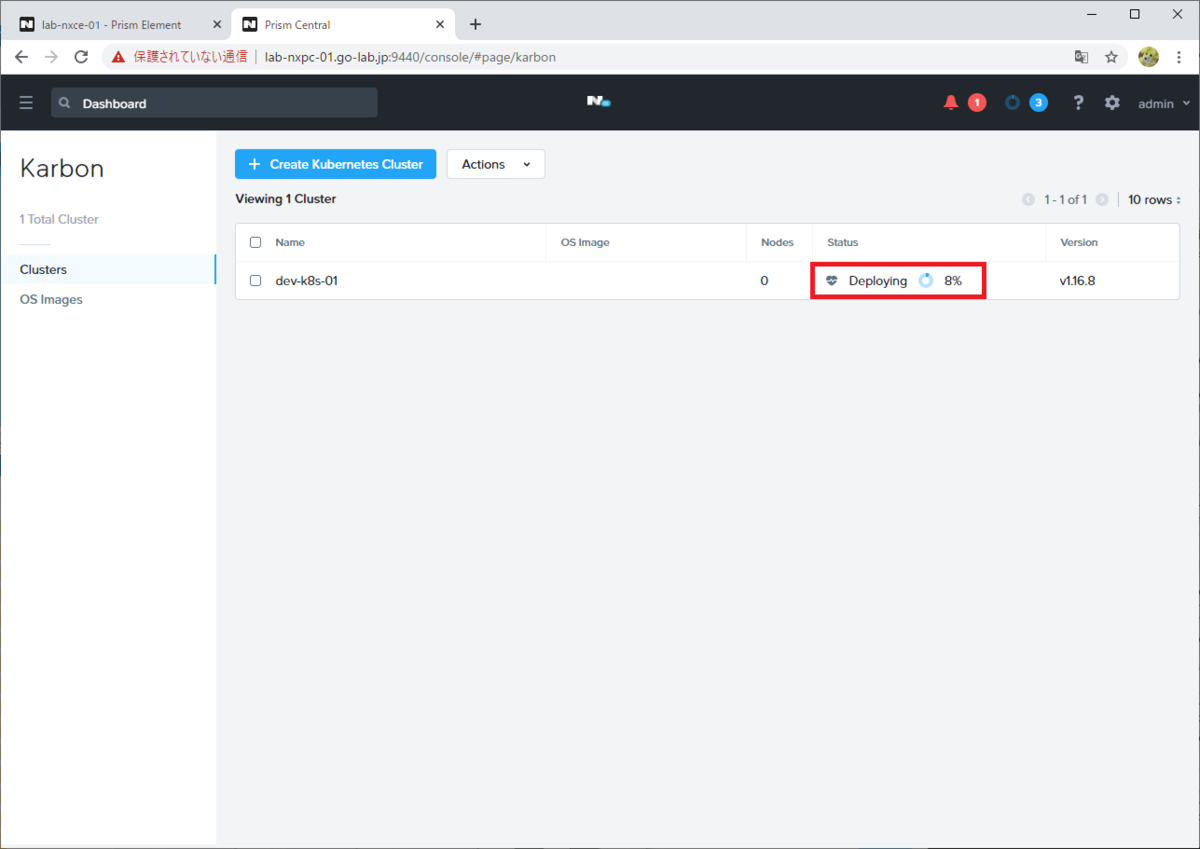The image size is (1200, 849).
Task: Click the blue tasks count badge
Action: click(x=1039, y=103)
